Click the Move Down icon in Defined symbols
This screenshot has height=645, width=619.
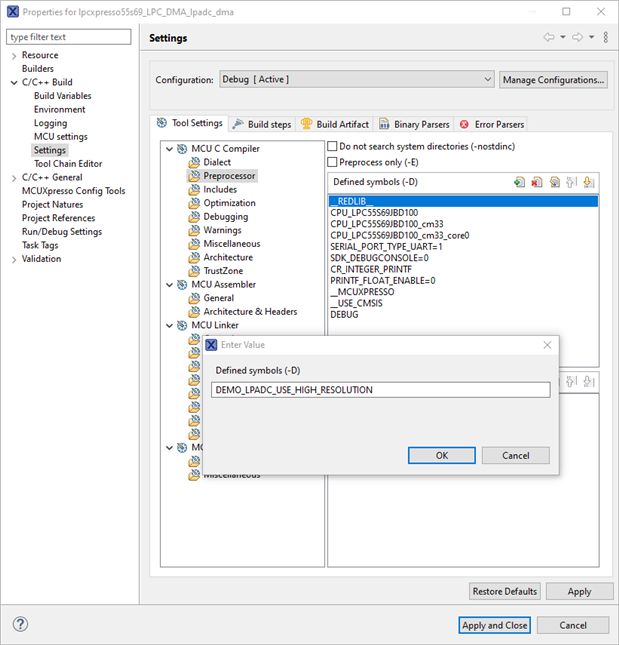[x=589, y=182]
